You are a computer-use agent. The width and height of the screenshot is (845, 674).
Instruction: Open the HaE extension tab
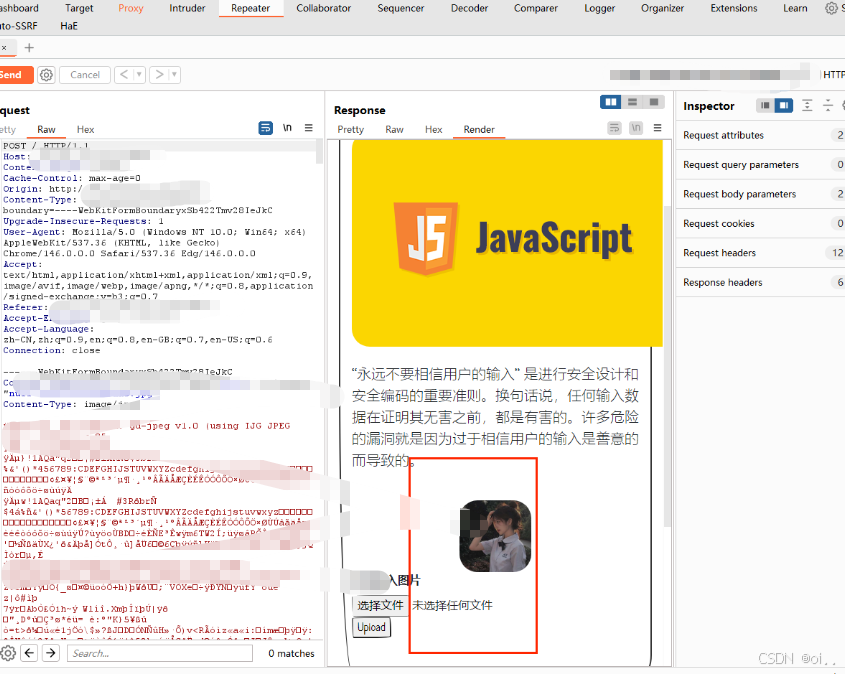click(69, 26)
